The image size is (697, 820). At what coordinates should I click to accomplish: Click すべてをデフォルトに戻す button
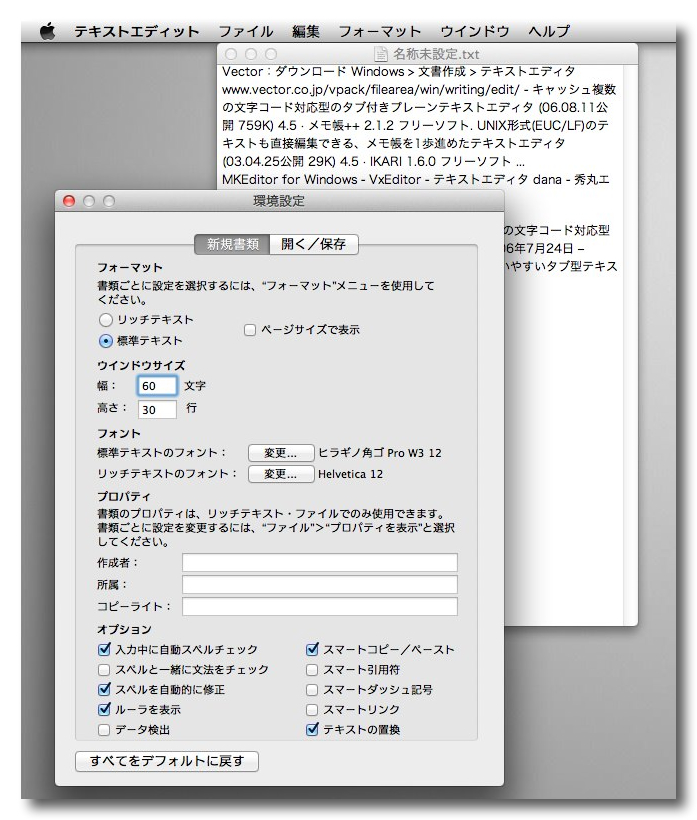click(167, 761)
